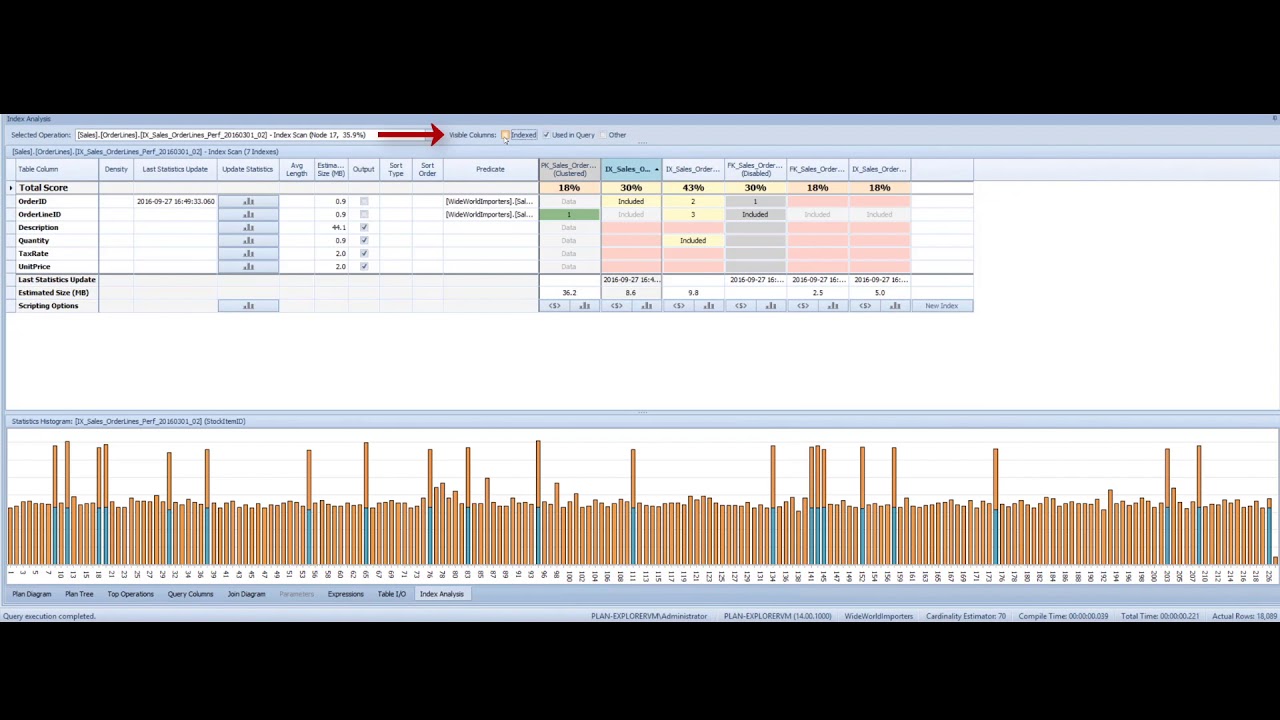This screenshot has width=1280, height=720.
Task: Check the Output box for OrderID
Action: coord(364,202)
